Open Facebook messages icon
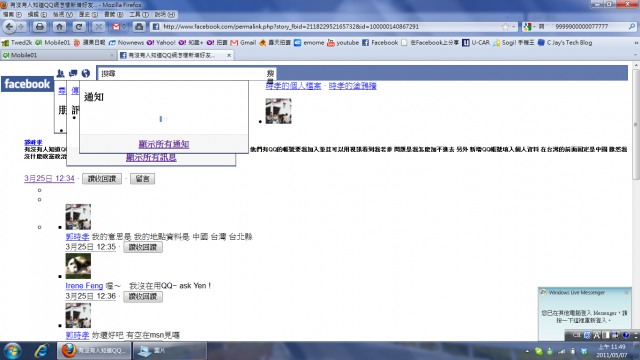 [x=73, y=73]
